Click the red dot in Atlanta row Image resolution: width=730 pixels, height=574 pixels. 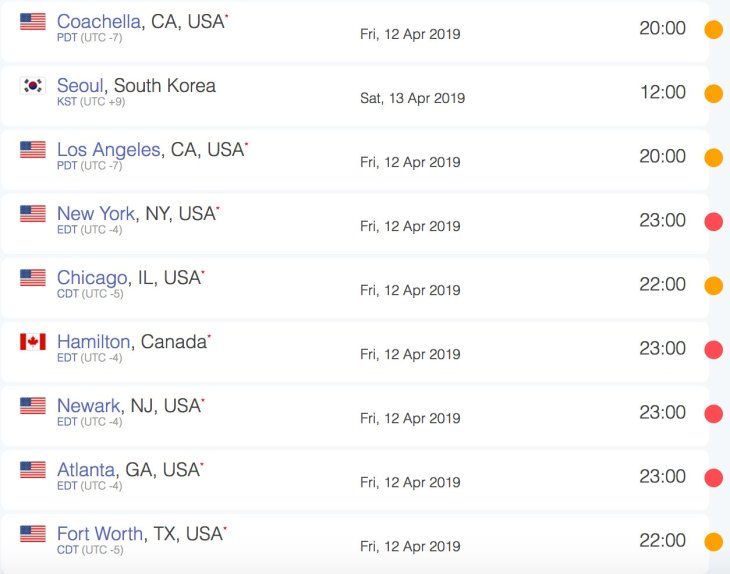pyautogui.click(x=713, y=478)
